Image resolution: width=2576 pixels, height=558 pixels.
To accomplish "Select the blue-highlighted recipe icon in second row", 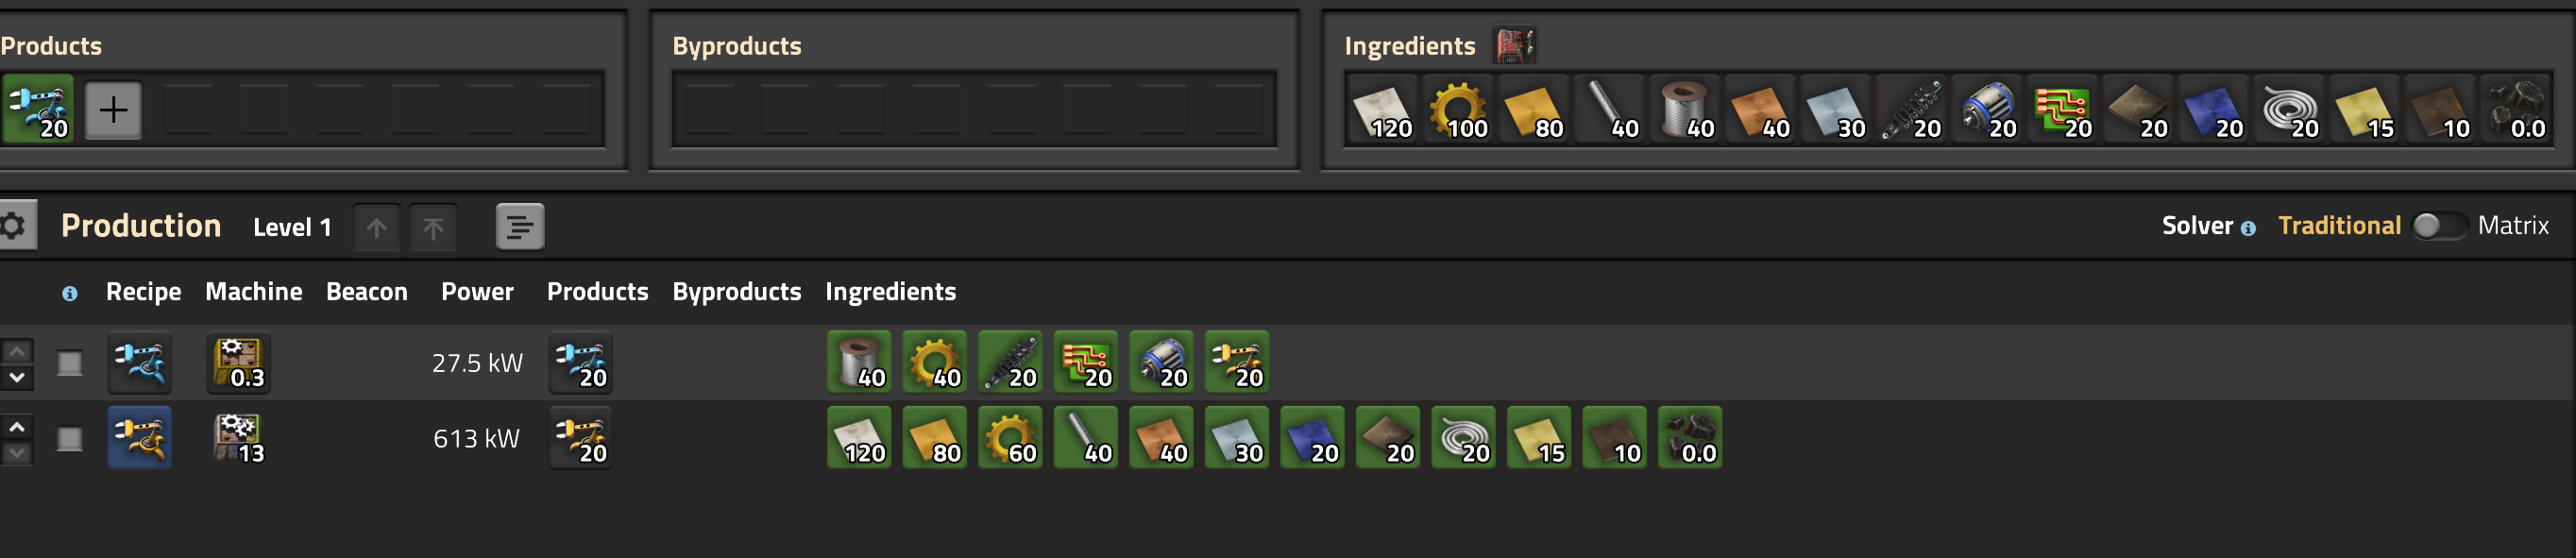I will [x=140, y=438].
